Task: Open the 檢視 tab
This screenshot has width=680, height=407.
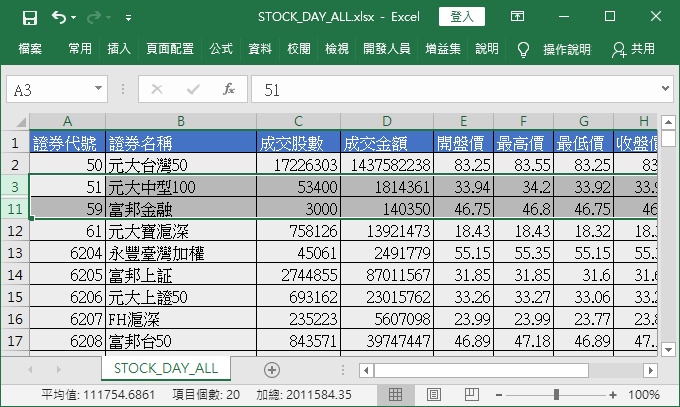Action: [337, 49]
